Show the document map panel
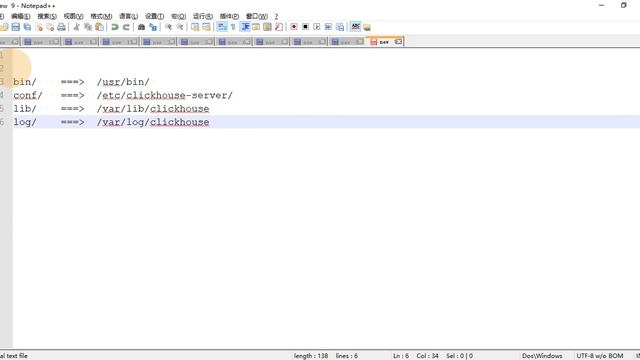The height and width of the screenshot is (360, 640). [267, 27]
